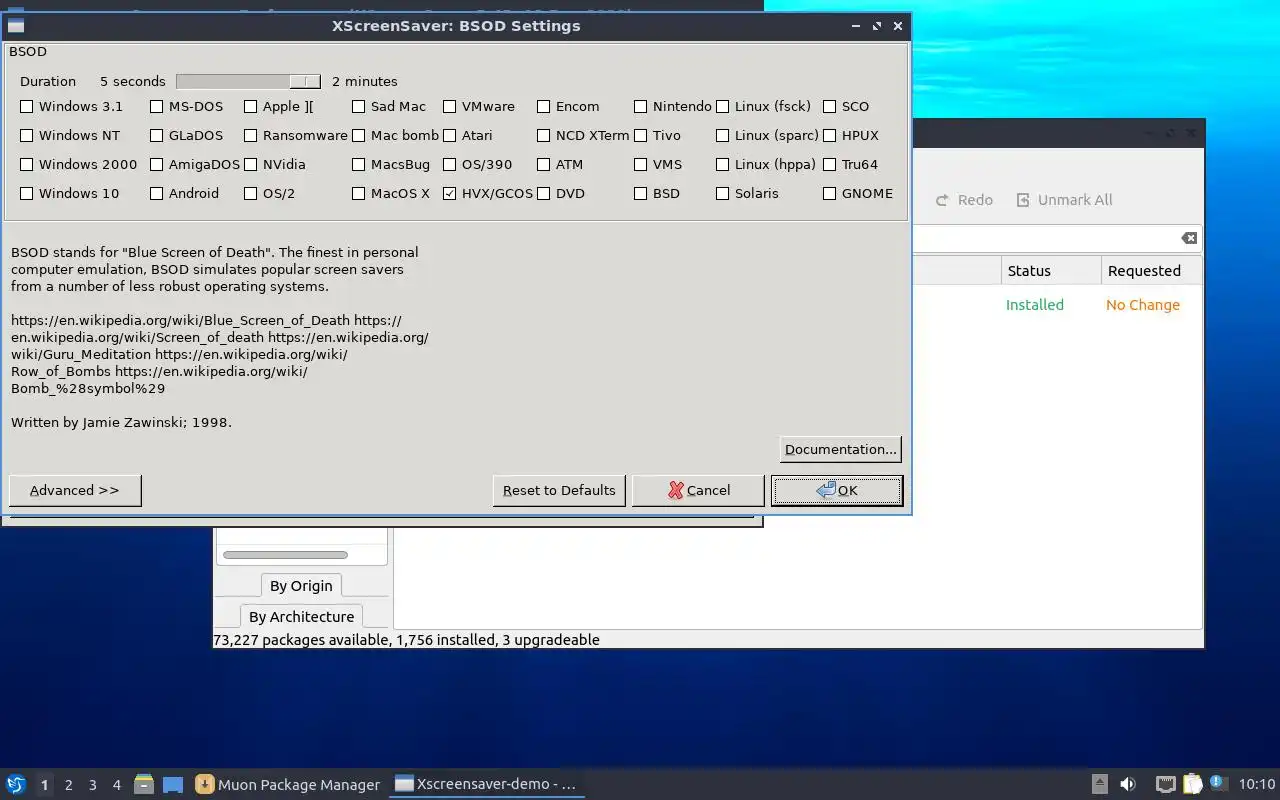This screenshot has width=1280, height=800.
Task: Switch to Muon Package Manager in the taskbar
Action: (288, 784)
